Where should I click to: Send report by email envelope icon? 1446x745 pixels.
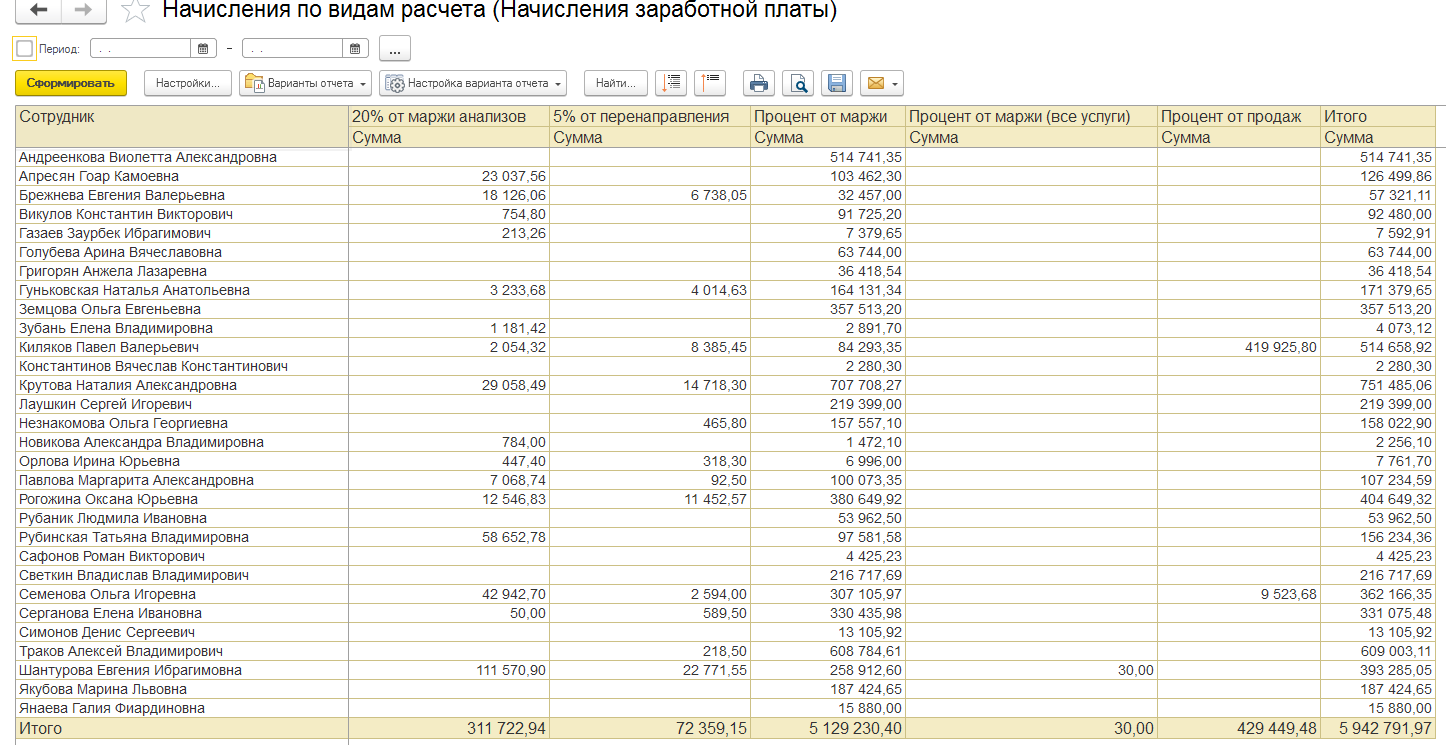coord(875,83)
